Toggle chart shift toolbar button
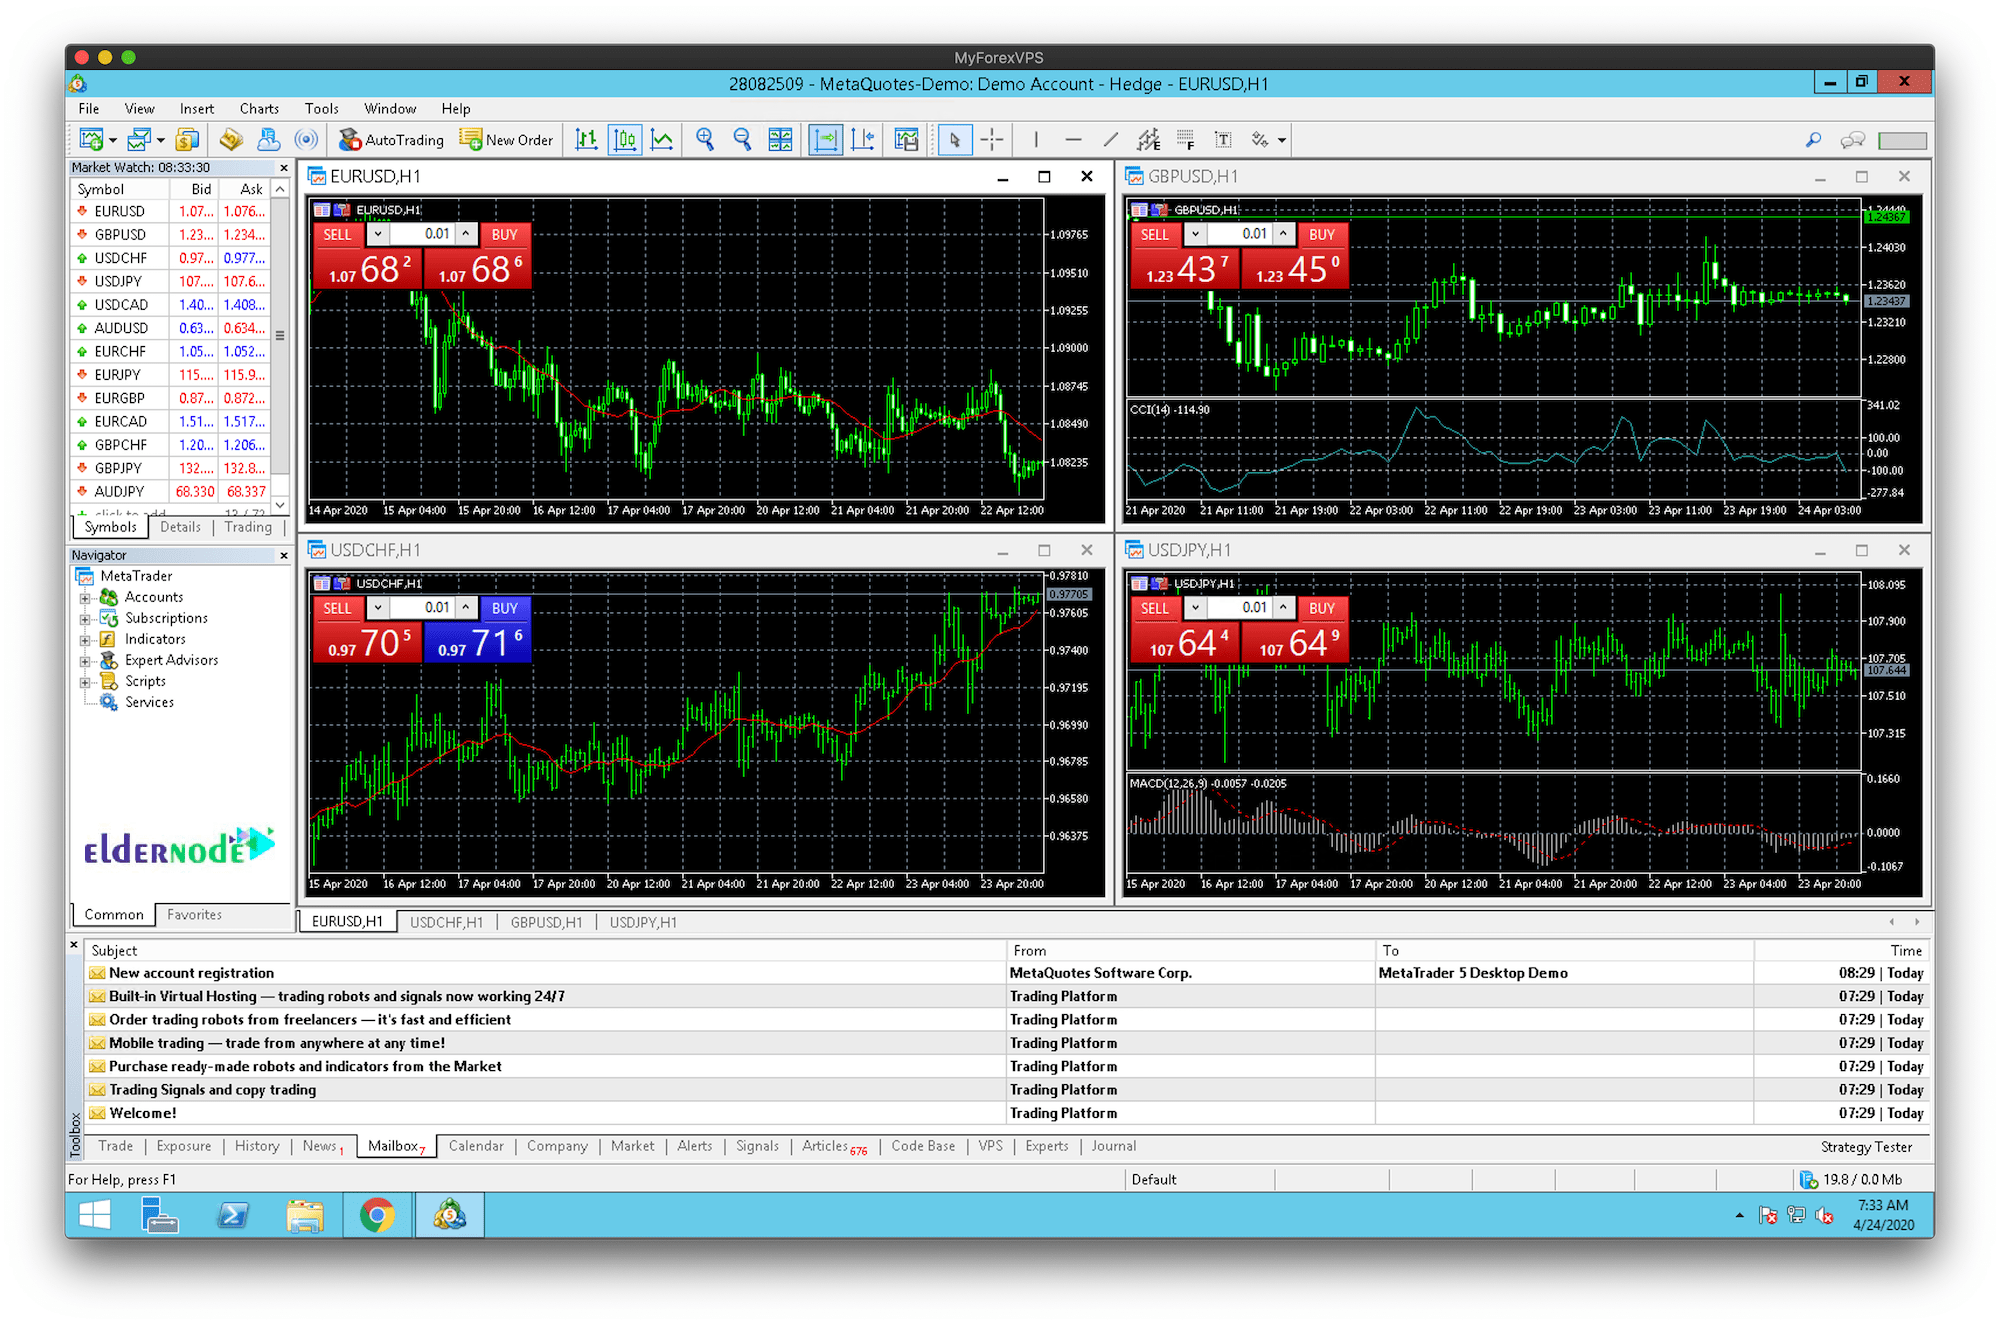This screenshot has height=1325, width=2000. (862, 140)
